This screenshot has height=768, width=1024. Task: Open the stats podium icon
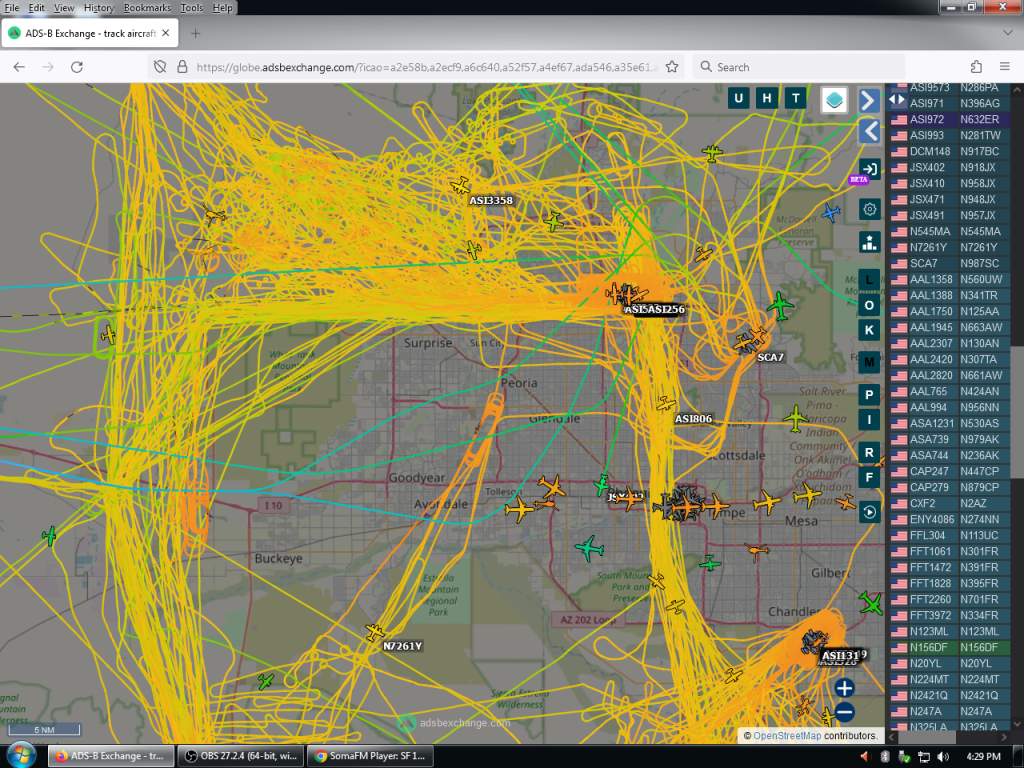click(869, 242)
